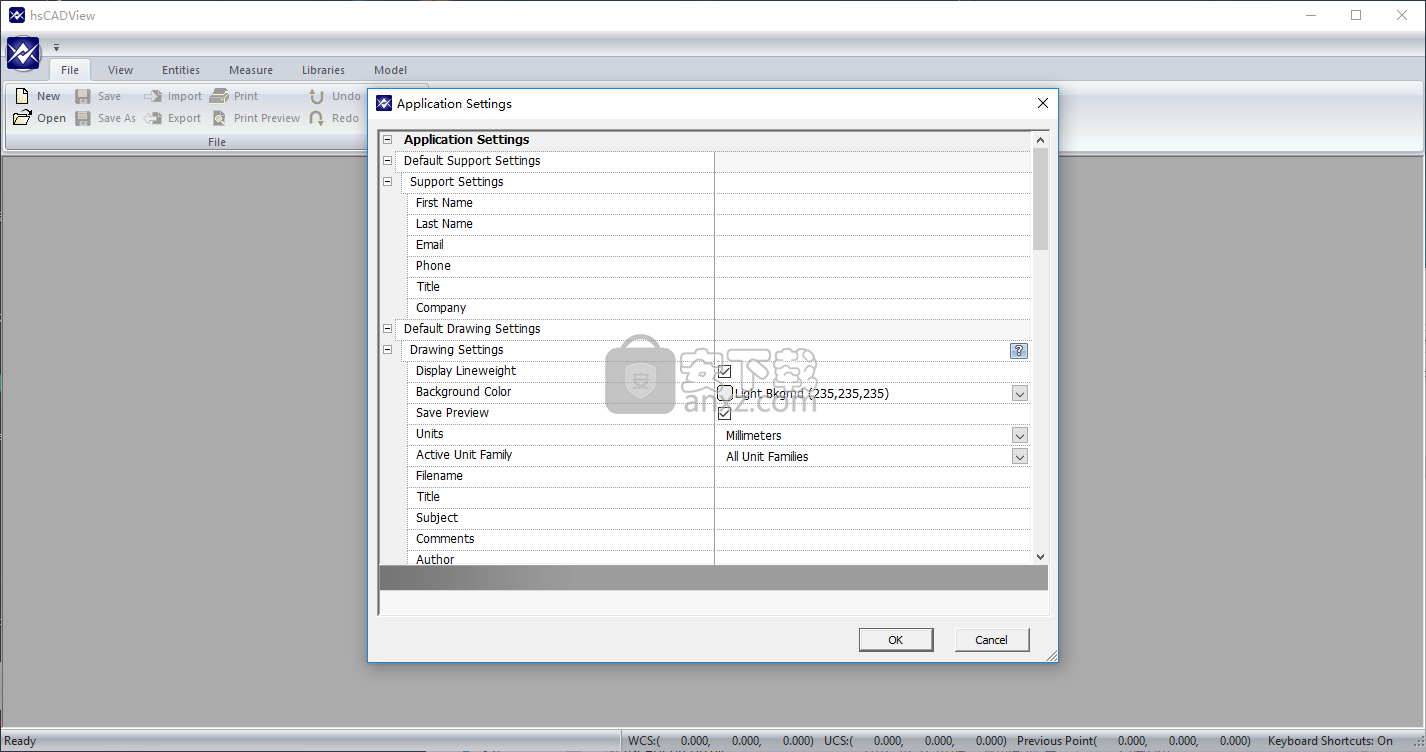The image size is (1426, 752).
Task: Click the scroll down arrow of settings list
Action: click(1040, 557)
